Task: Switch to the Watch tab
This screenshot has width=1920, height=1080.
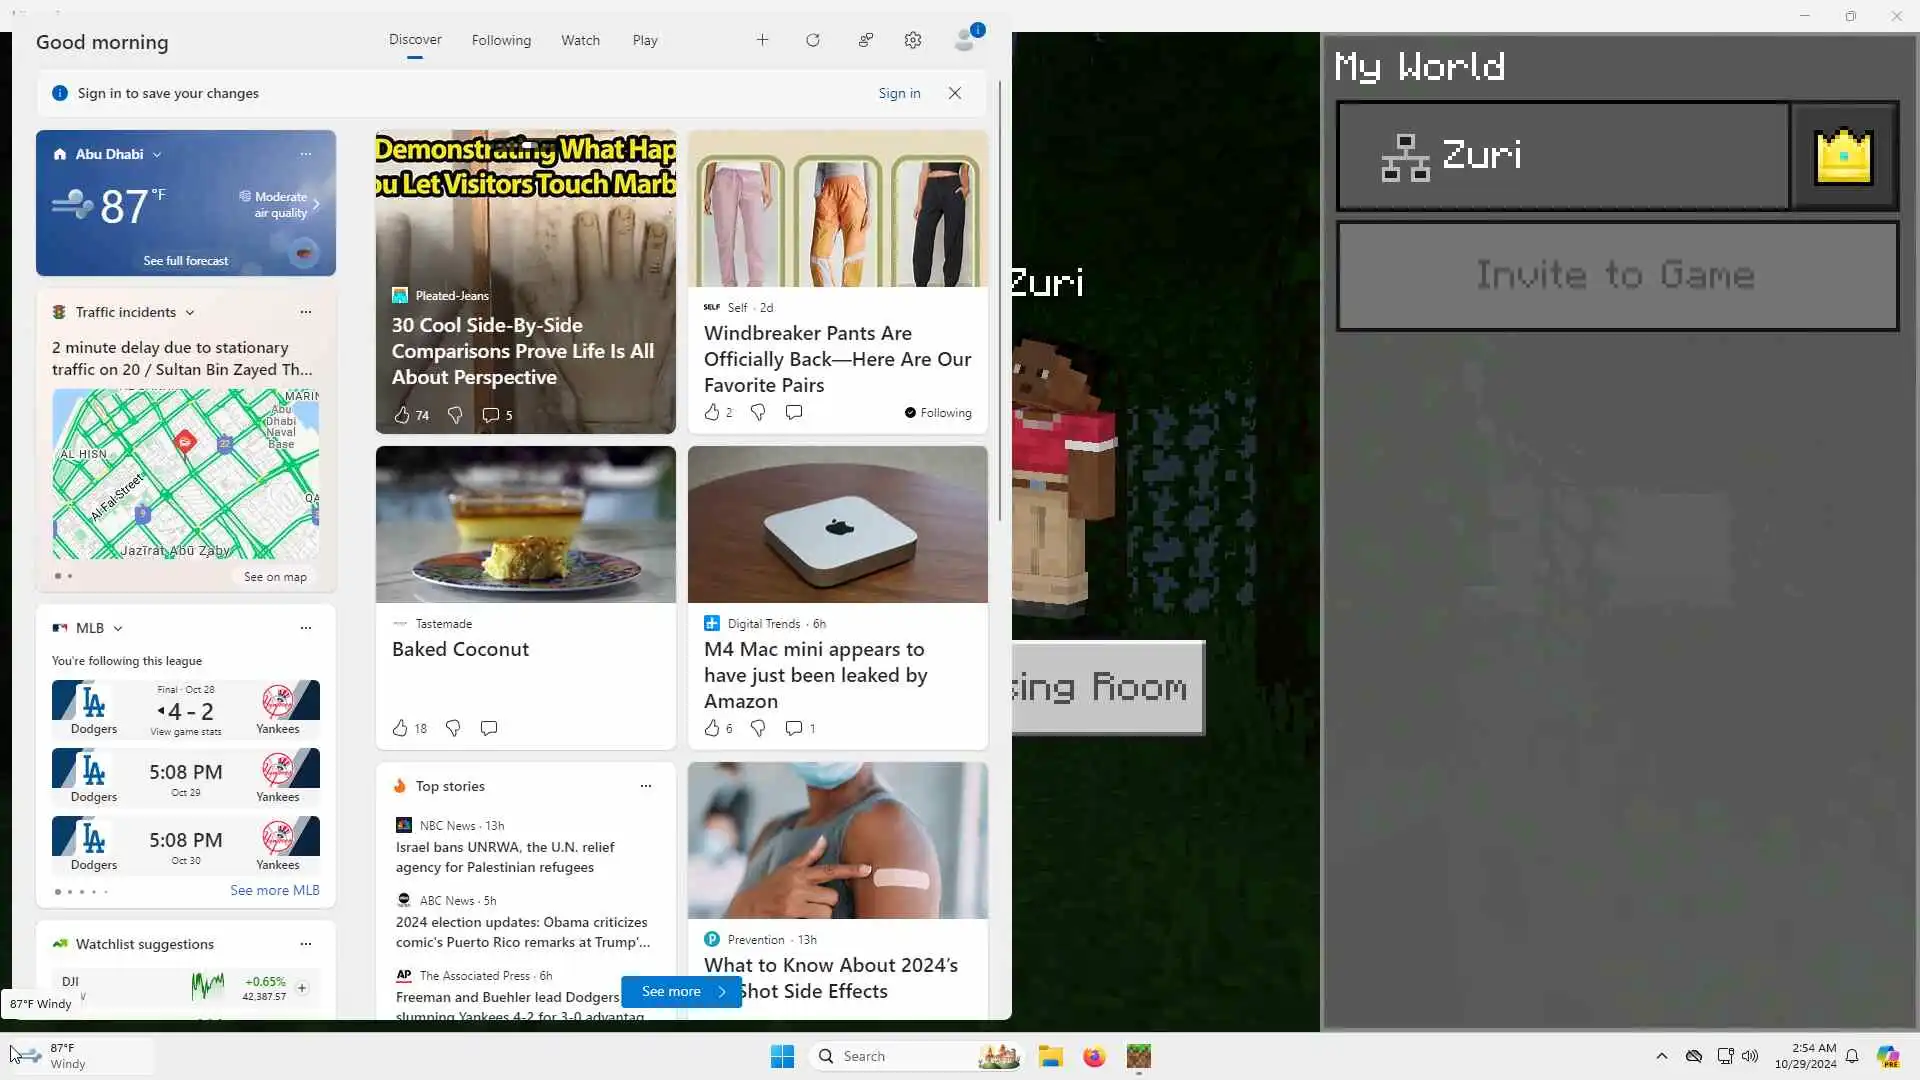Action: tap(580, 40)
